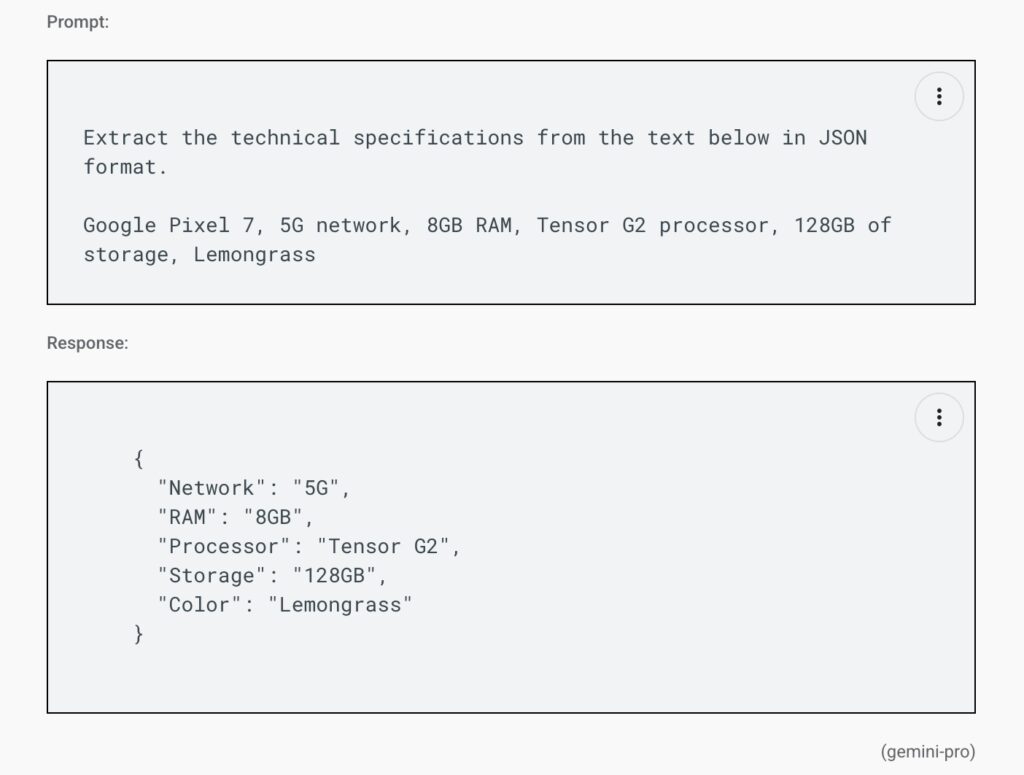Image resolution: width=1024 pixels, height=775 pixels.
Task: Click the "Prompt:" label
Action: [78, 22]
